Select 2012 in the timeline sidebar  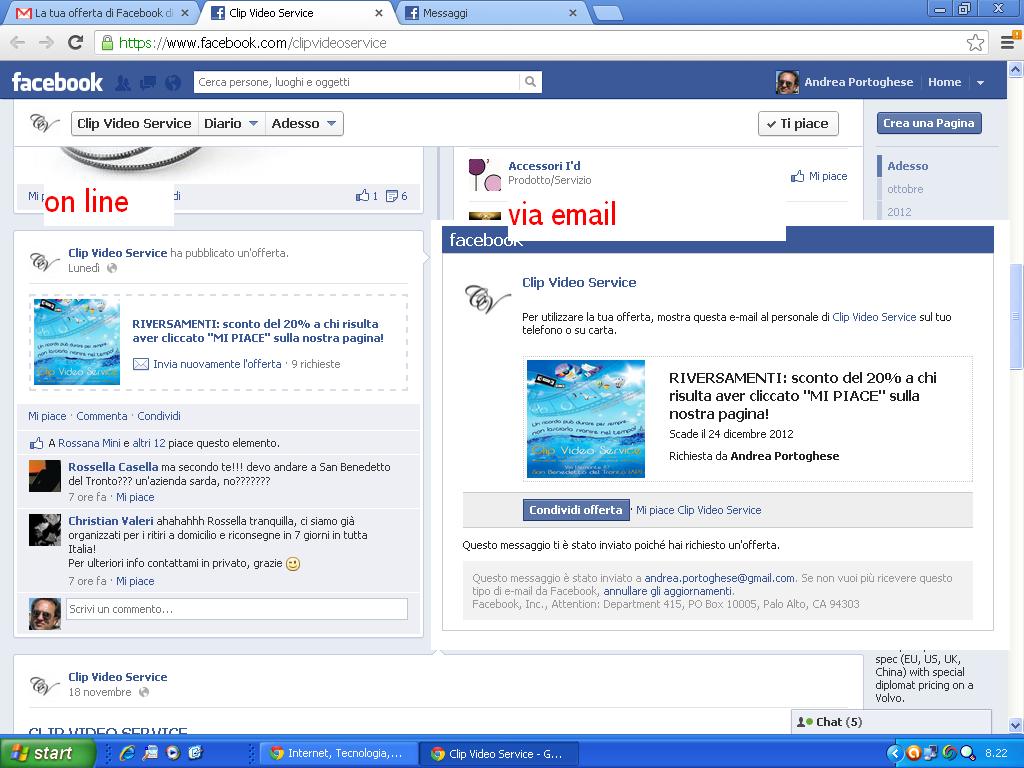pyautogui.click(x=899, y=212)
